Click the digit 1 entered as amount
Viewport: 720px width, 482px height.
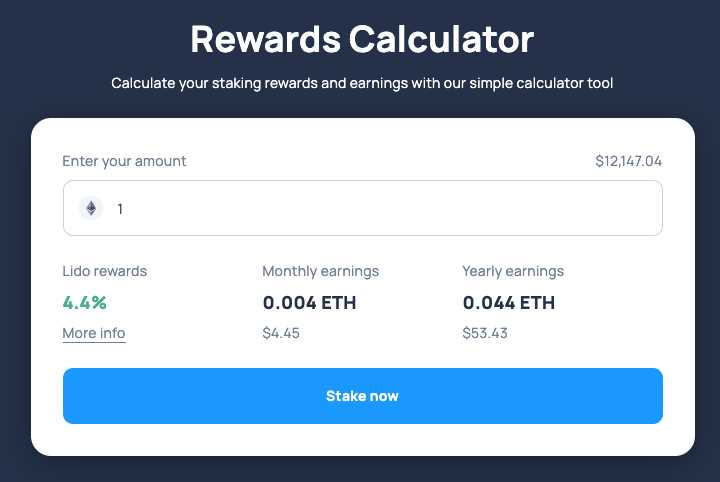tap(121, 209)
